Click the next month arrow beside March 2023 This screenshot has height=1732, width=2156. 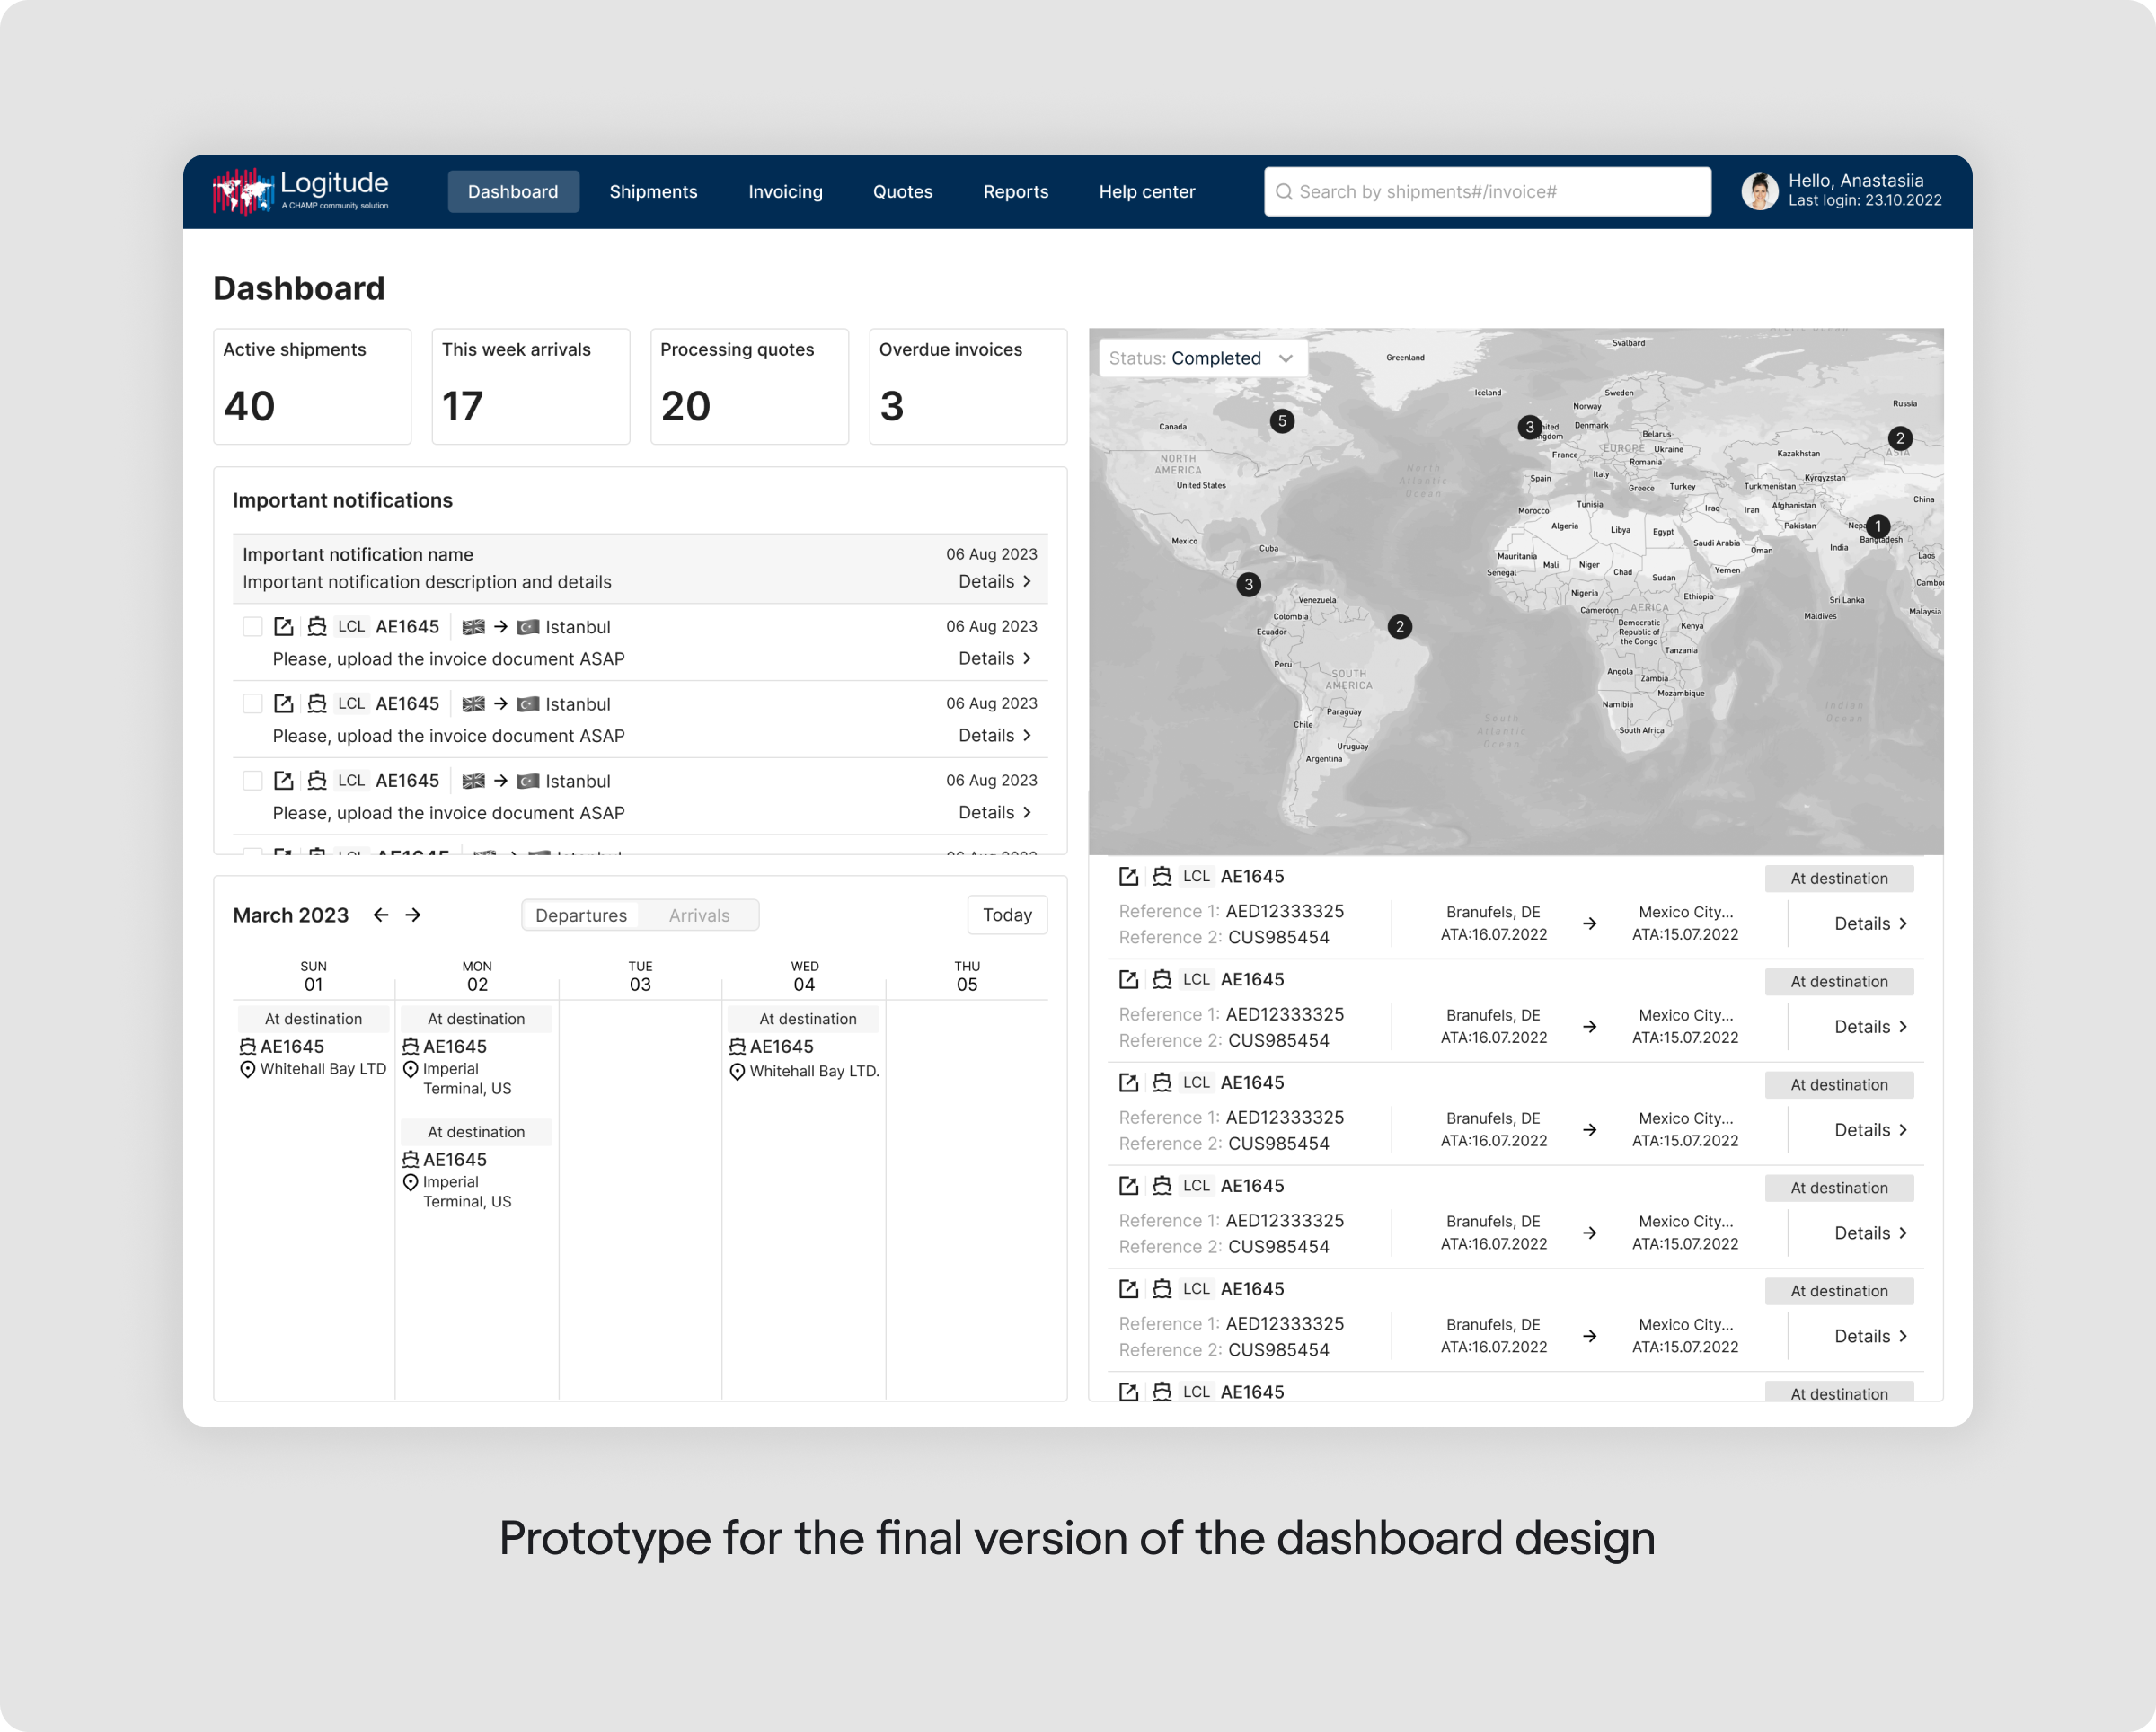413,915
